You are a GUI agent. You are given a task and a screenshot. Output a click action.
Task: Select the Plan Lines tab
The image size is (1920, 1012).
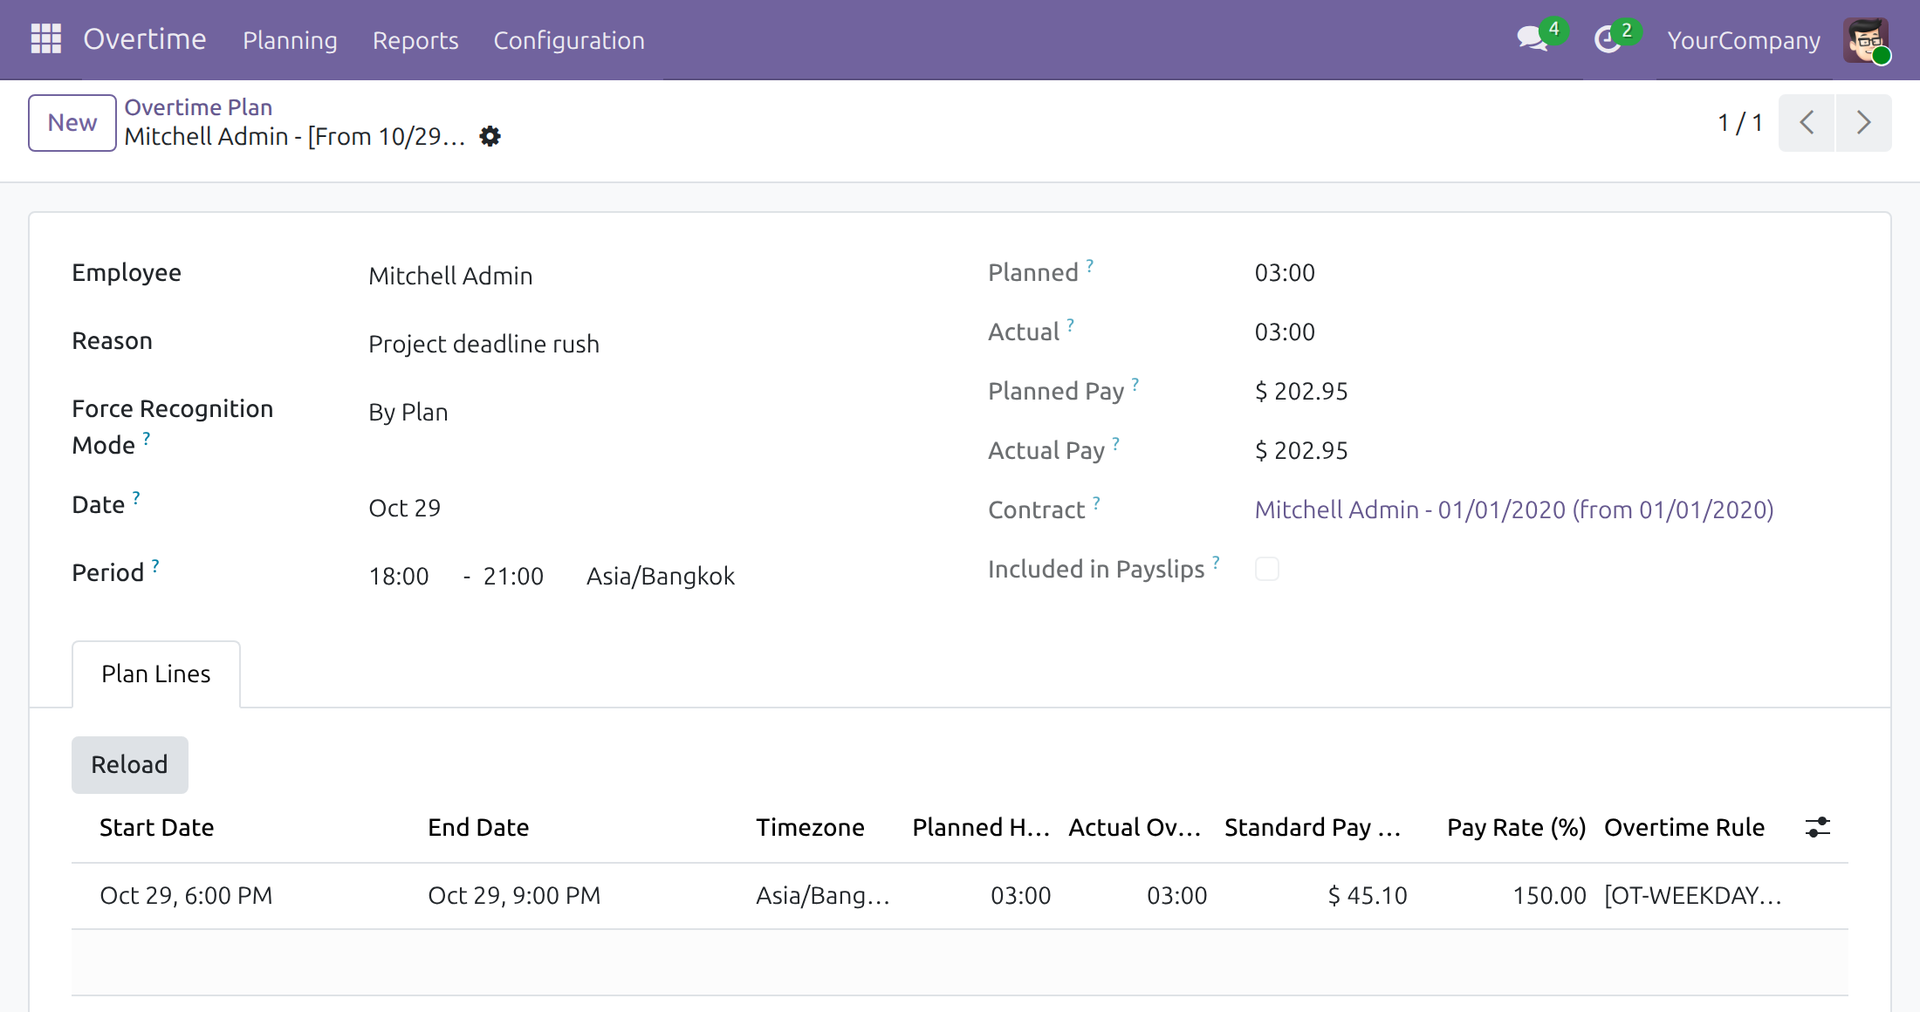coord(156,674)
